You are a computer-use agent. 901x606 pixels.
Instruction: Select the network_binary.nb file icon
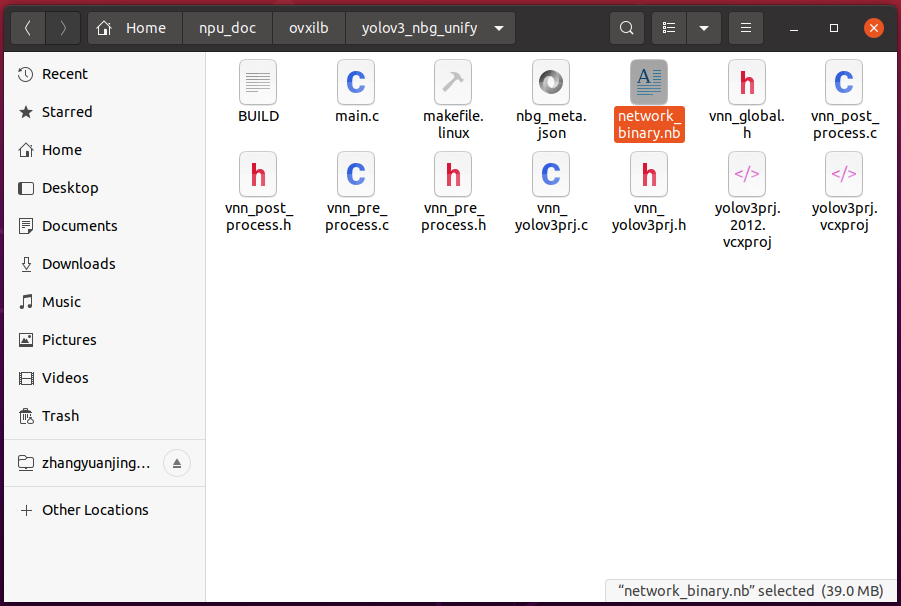pyautogui.click(x=649, y=82)
